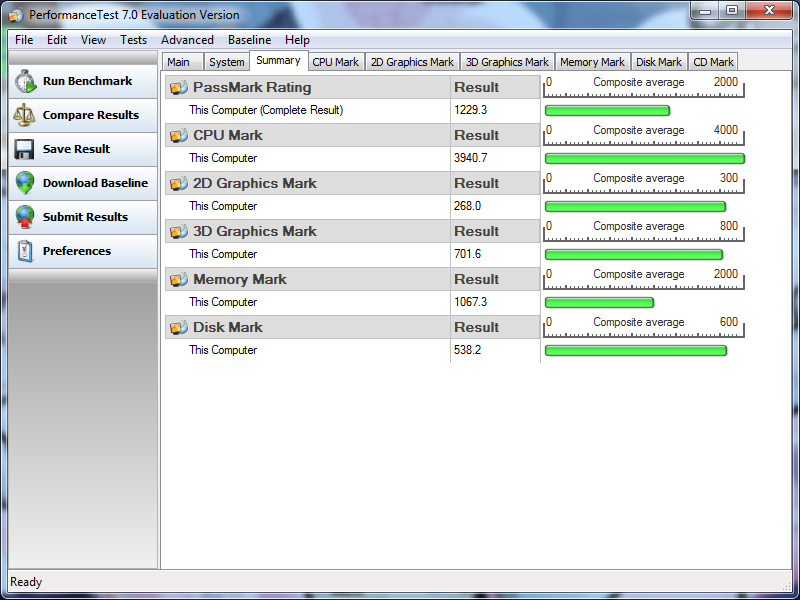Click the 2D Graphics composite average scale
The image size is (800, 600).
(x=643, y=183)
